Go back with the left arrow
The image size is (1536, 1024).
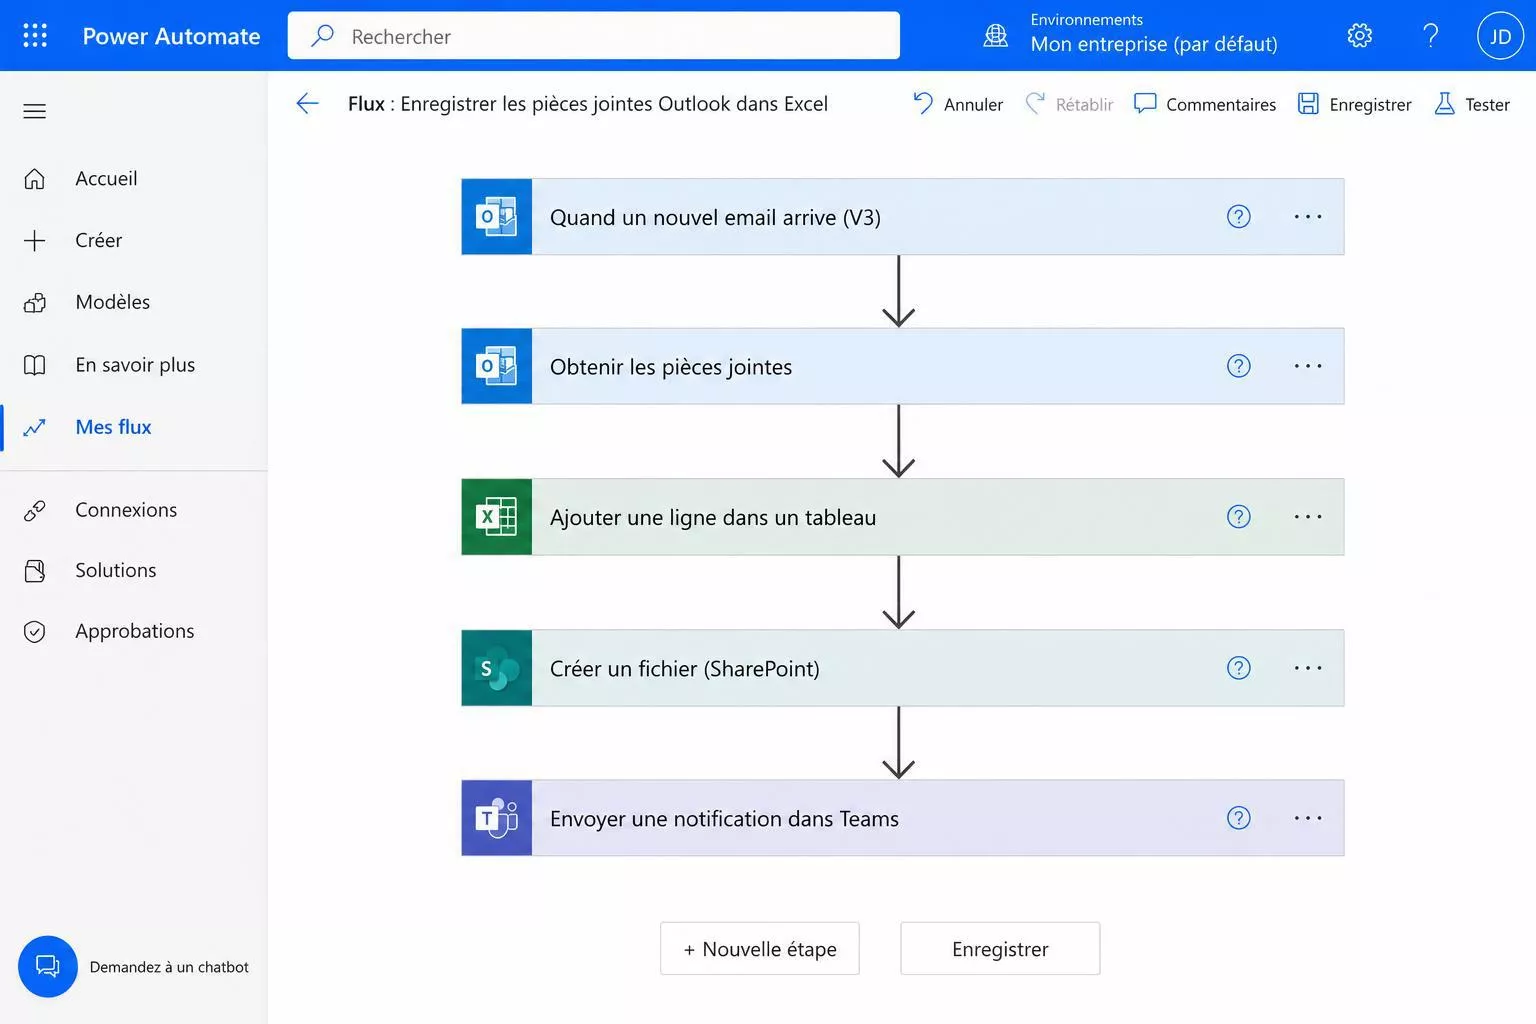(307, 104)
